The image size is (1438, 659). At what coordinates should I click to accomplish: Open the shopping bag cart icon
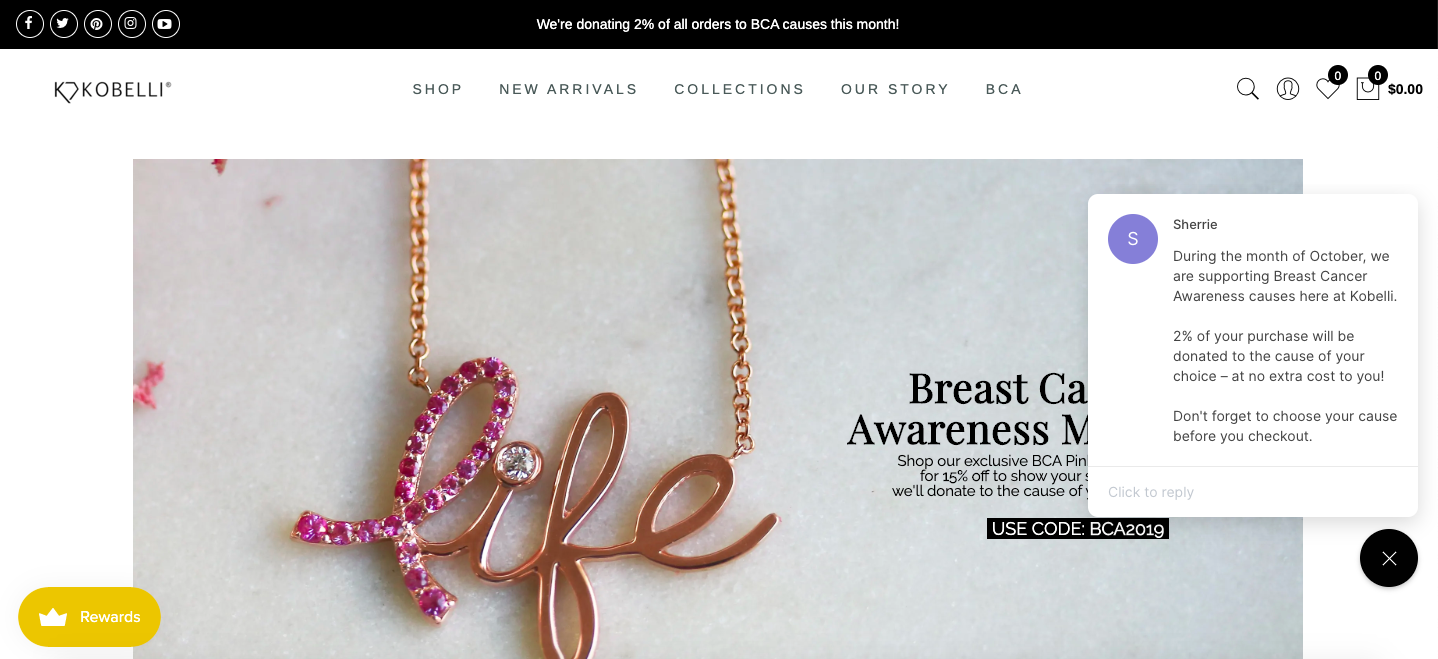(1367, 89)
